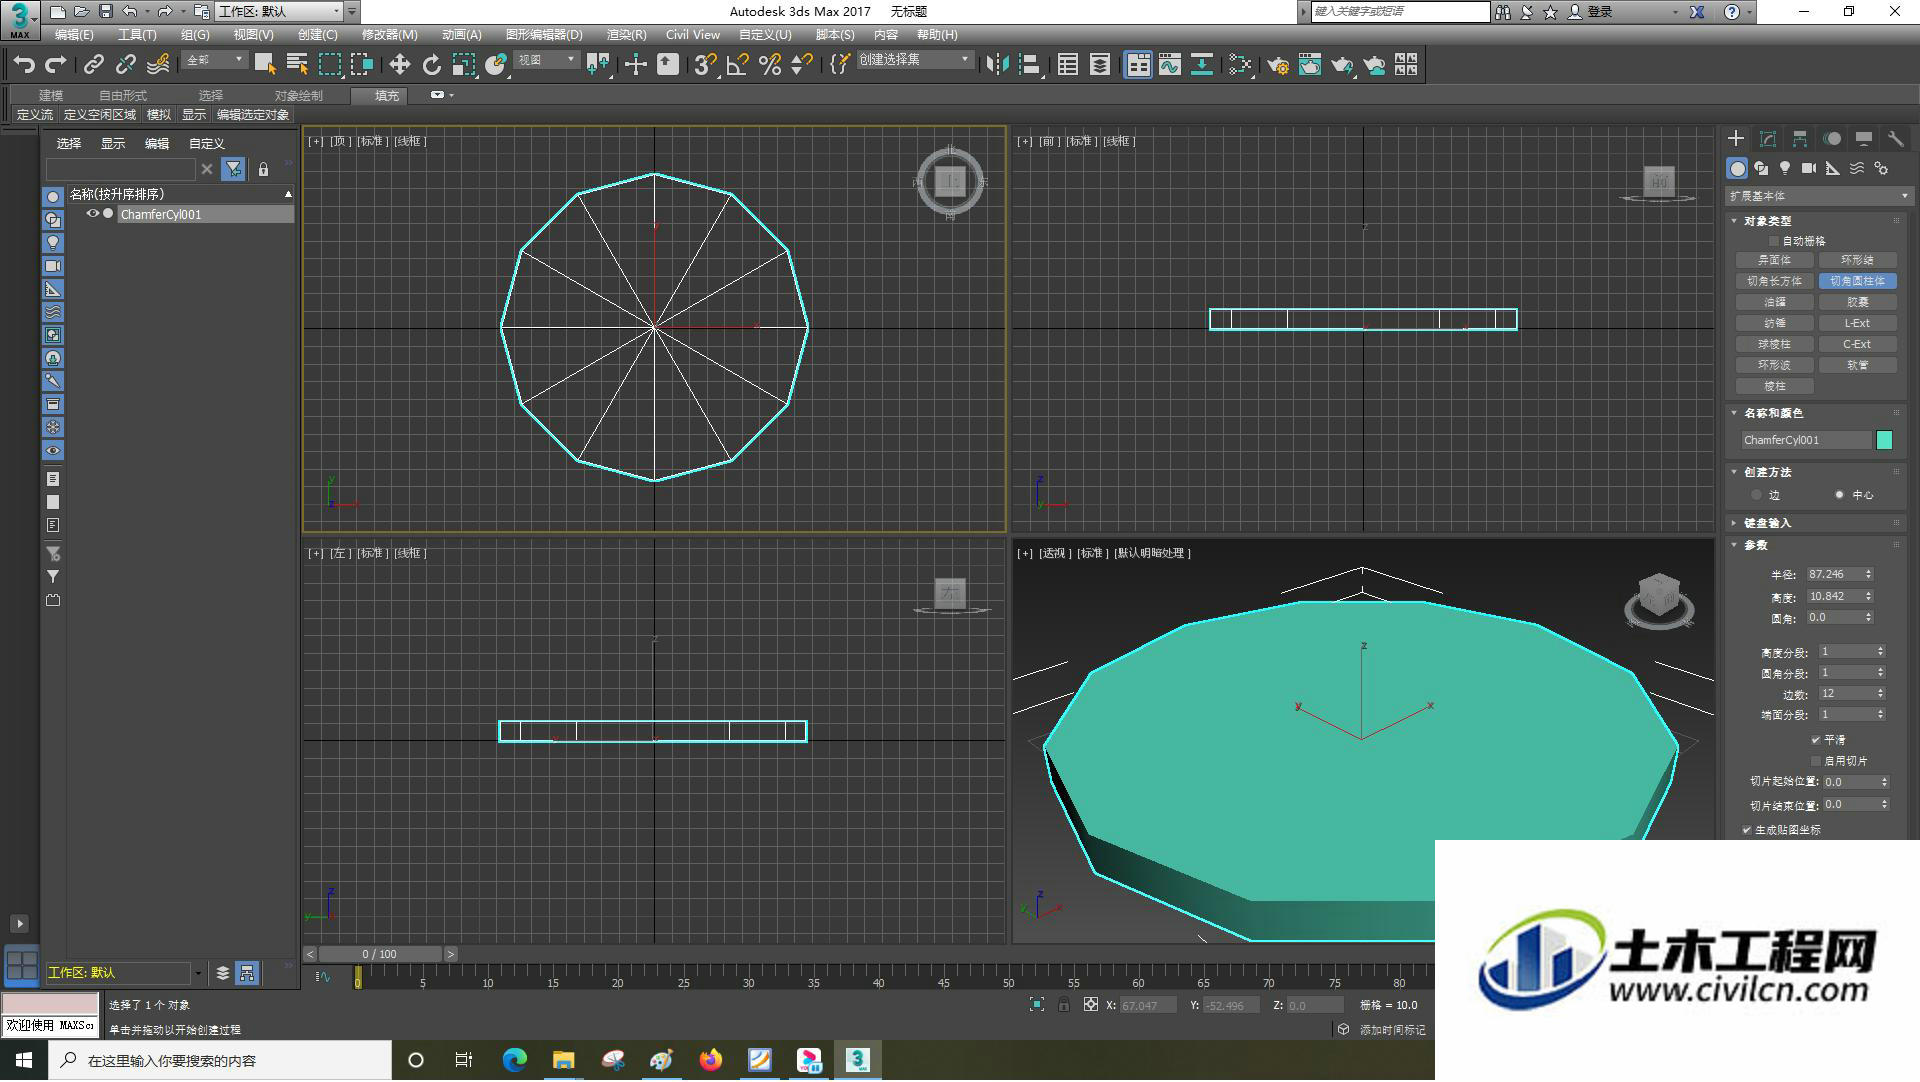Activate the Select and Link tool
This screenshot has height=1082, width=1920.
coord(93,65)
